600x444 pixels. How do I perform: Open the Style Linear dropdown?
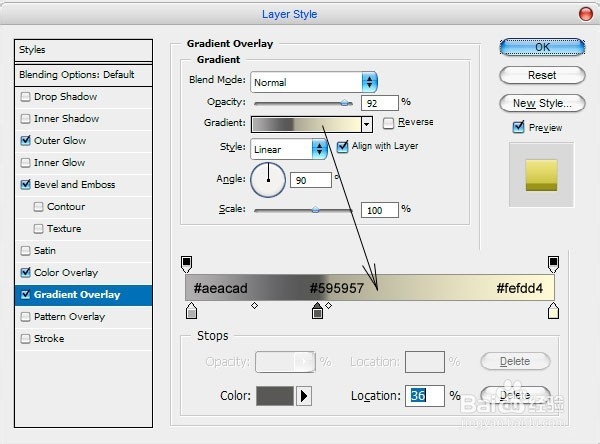point(319,149)
